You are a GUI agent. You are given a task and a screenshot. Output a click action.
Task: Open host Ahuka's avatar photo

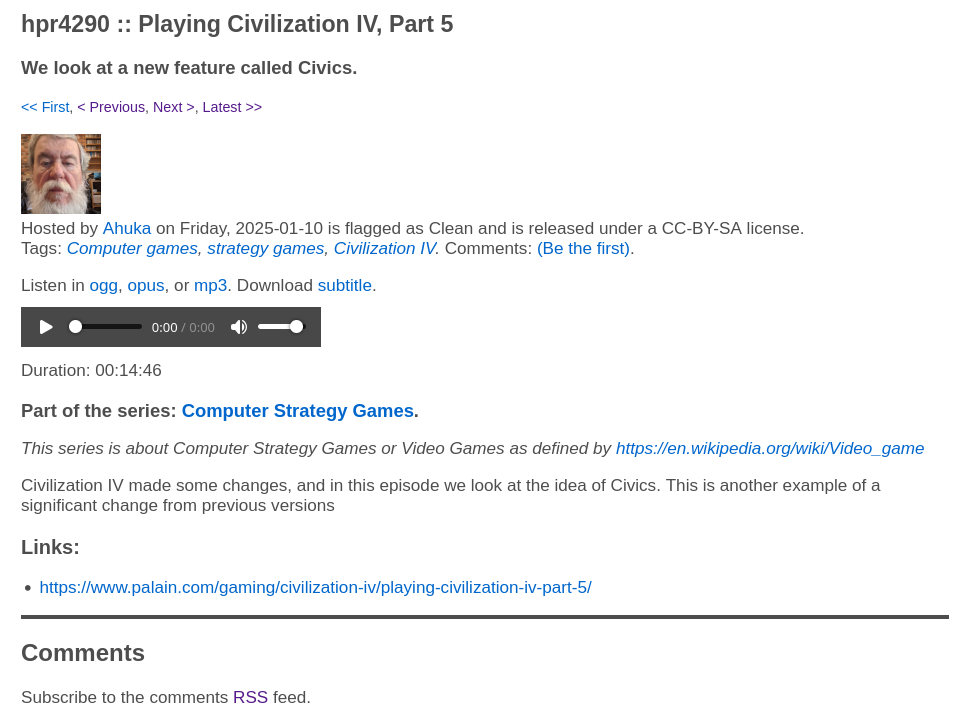click(61, 174)
